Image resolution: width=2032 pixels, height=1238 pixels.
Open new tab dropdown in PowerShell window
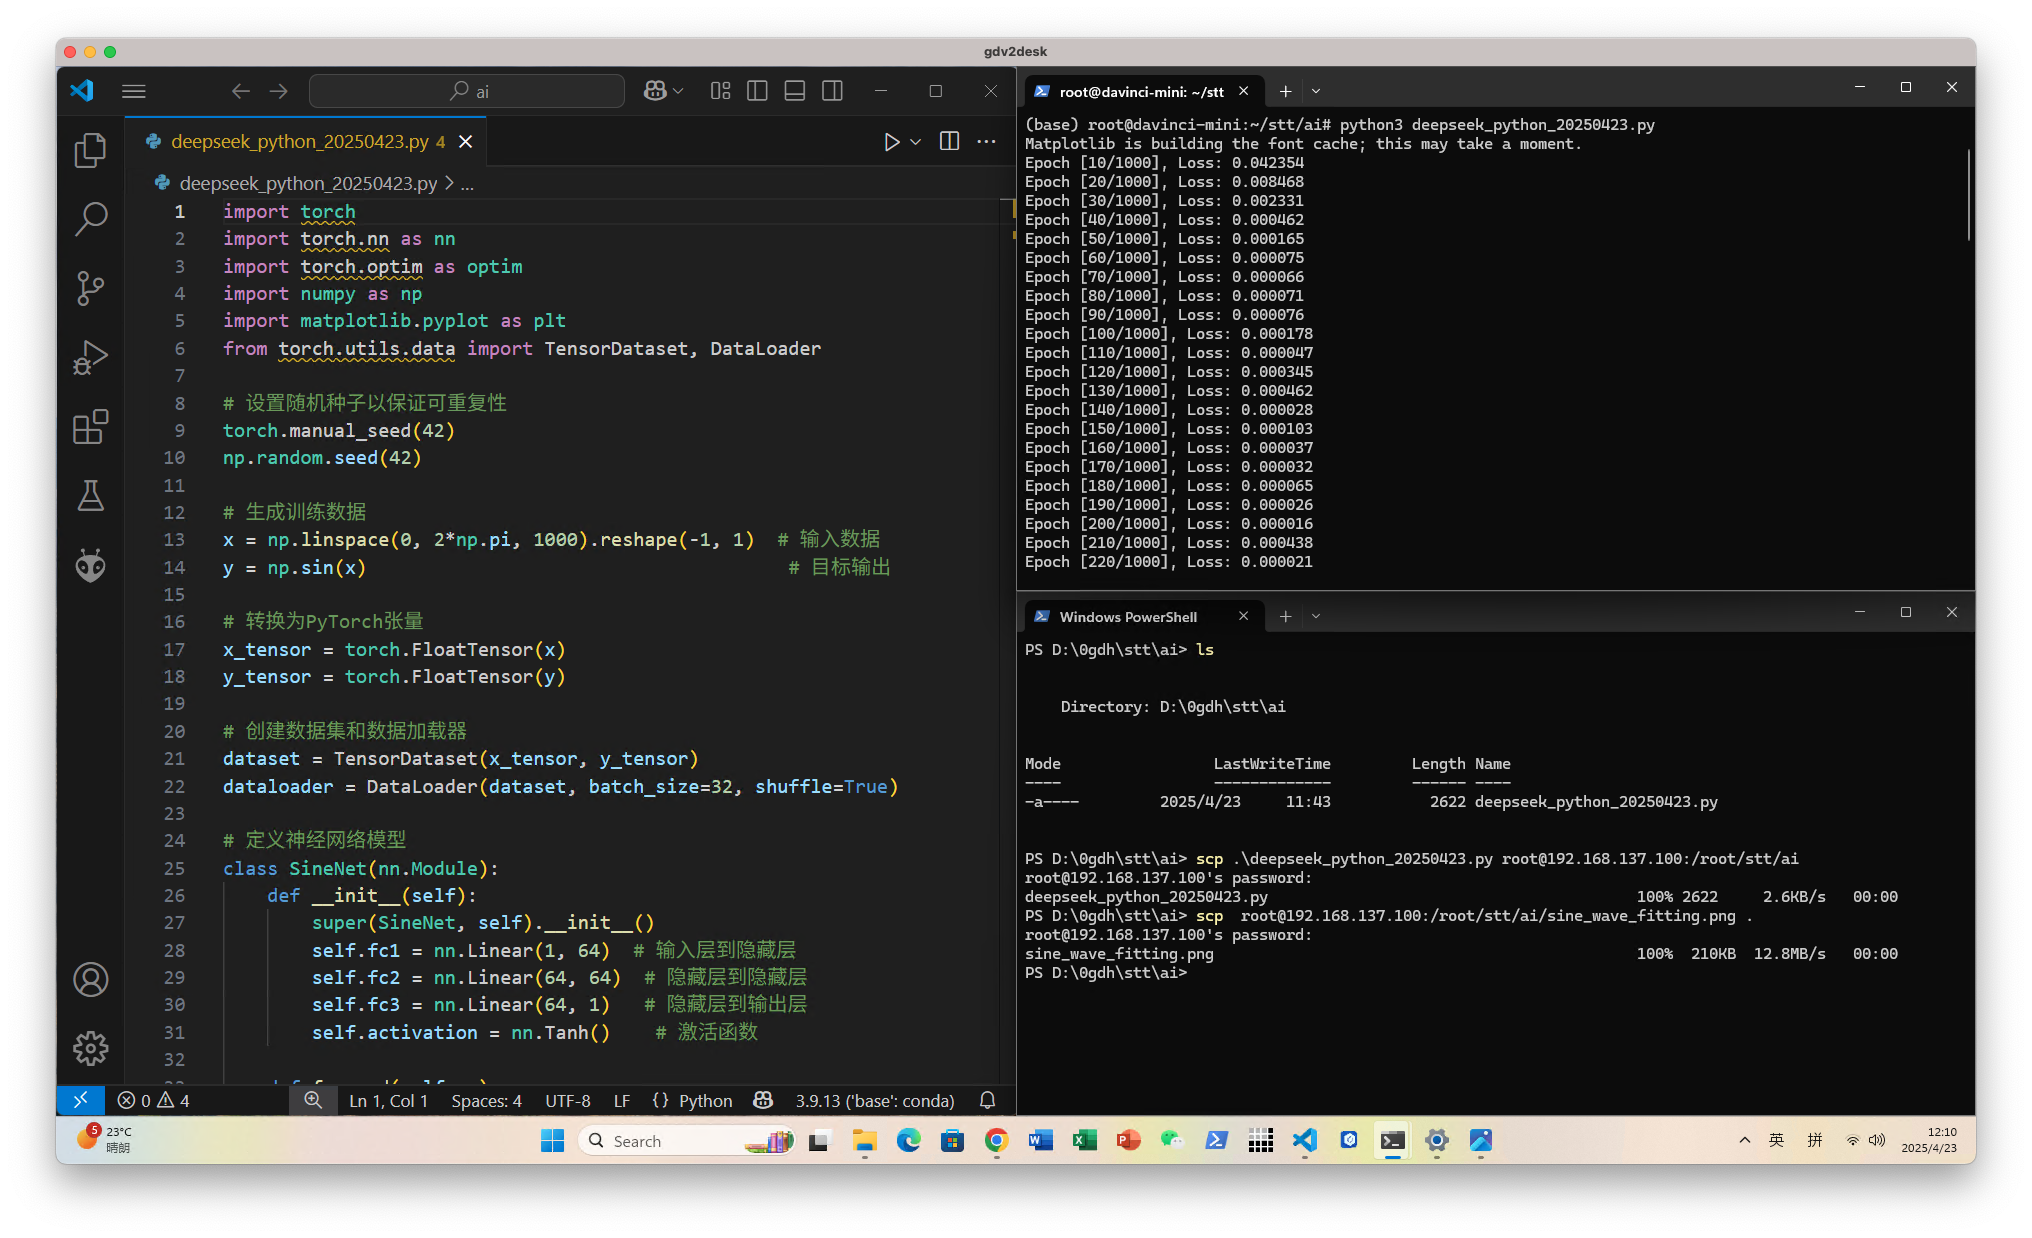[1316, 616]
